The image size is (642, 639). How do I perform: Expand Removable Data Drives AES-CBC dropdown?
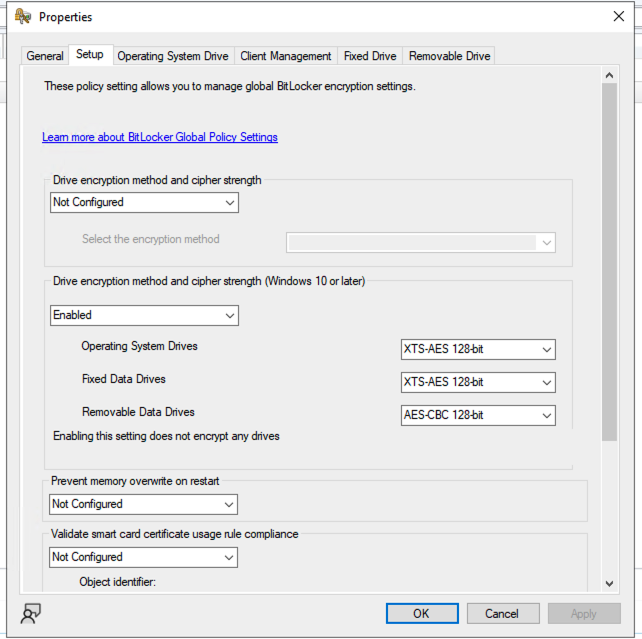478,415
